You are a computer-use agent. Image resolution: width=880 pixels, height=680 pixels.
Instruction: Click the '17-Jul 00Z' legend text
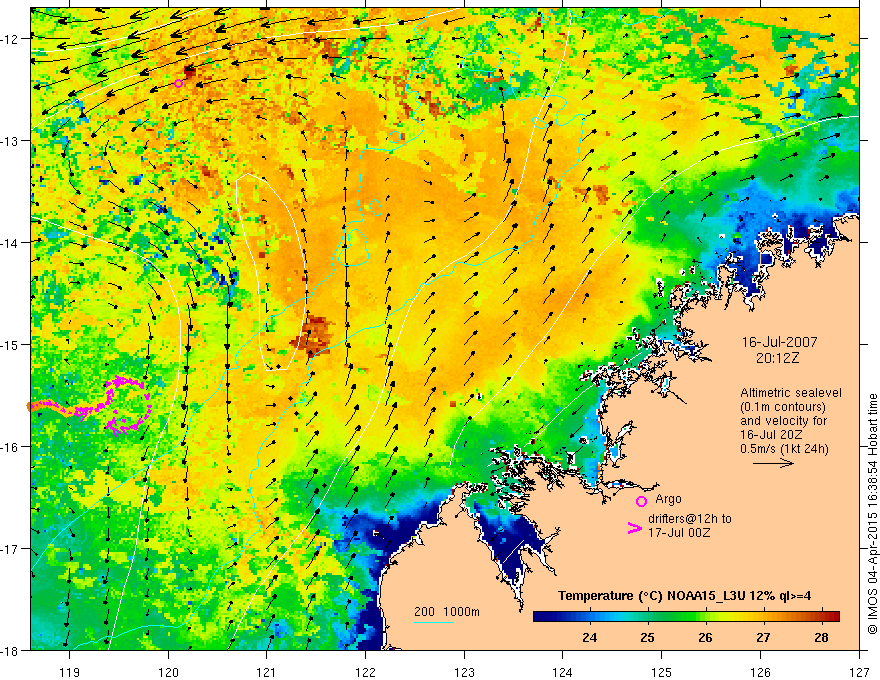[x=679, y=532]
